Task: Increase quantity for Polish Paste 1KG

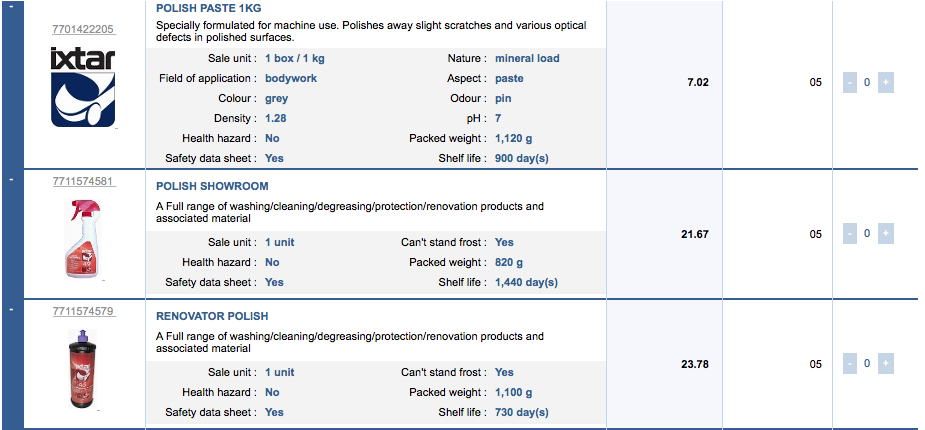Action: click(885, 83)
